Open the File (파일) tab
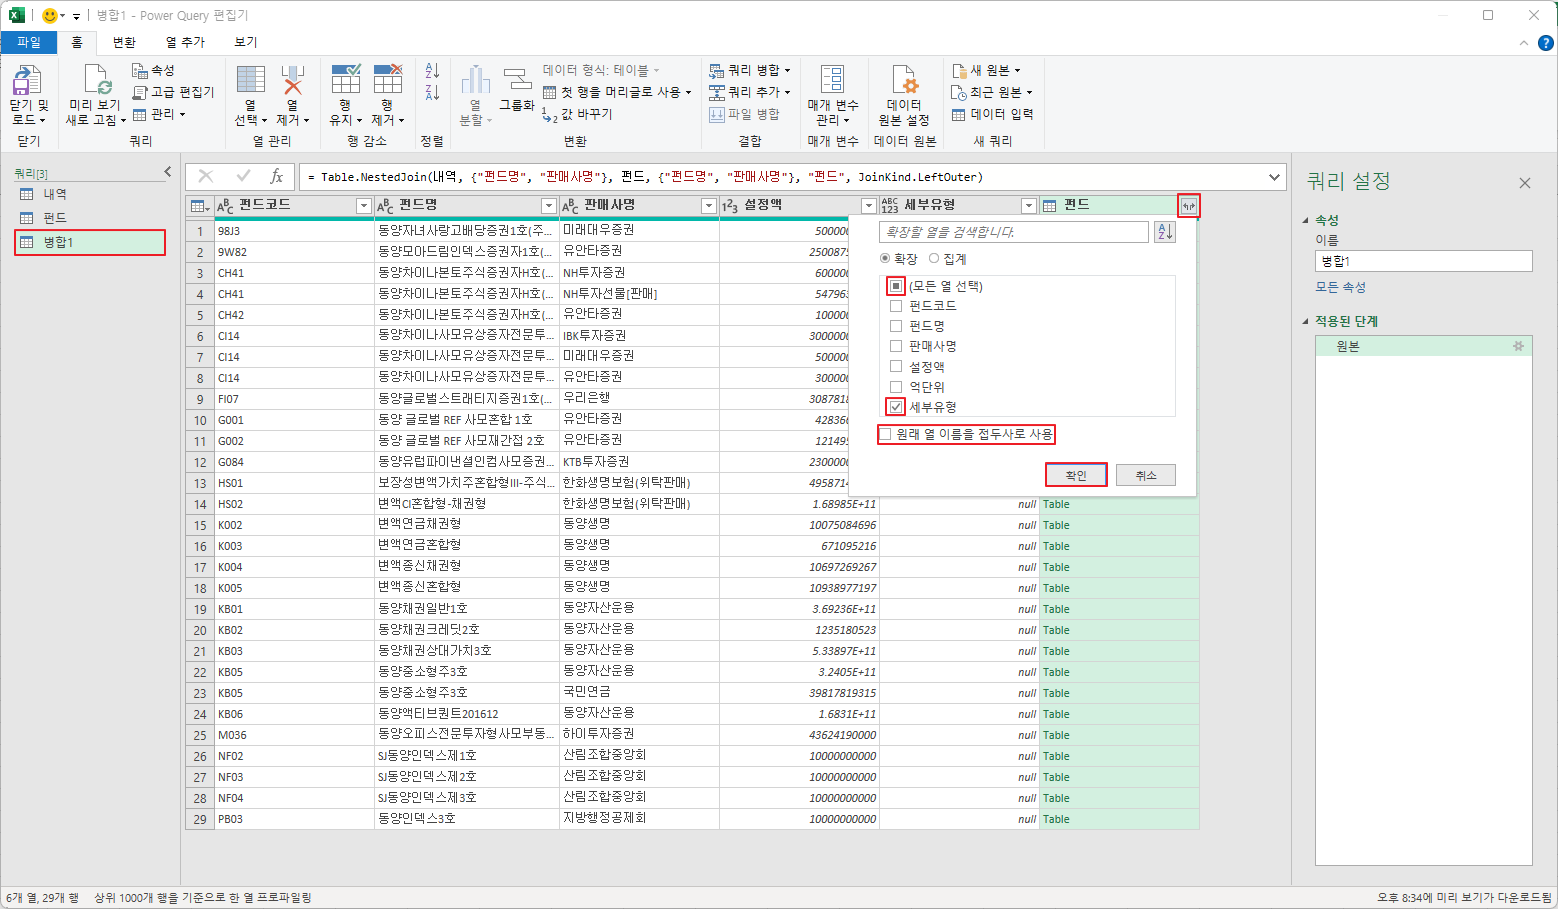Screen dimensions: 1558x909 pos(29,42)
